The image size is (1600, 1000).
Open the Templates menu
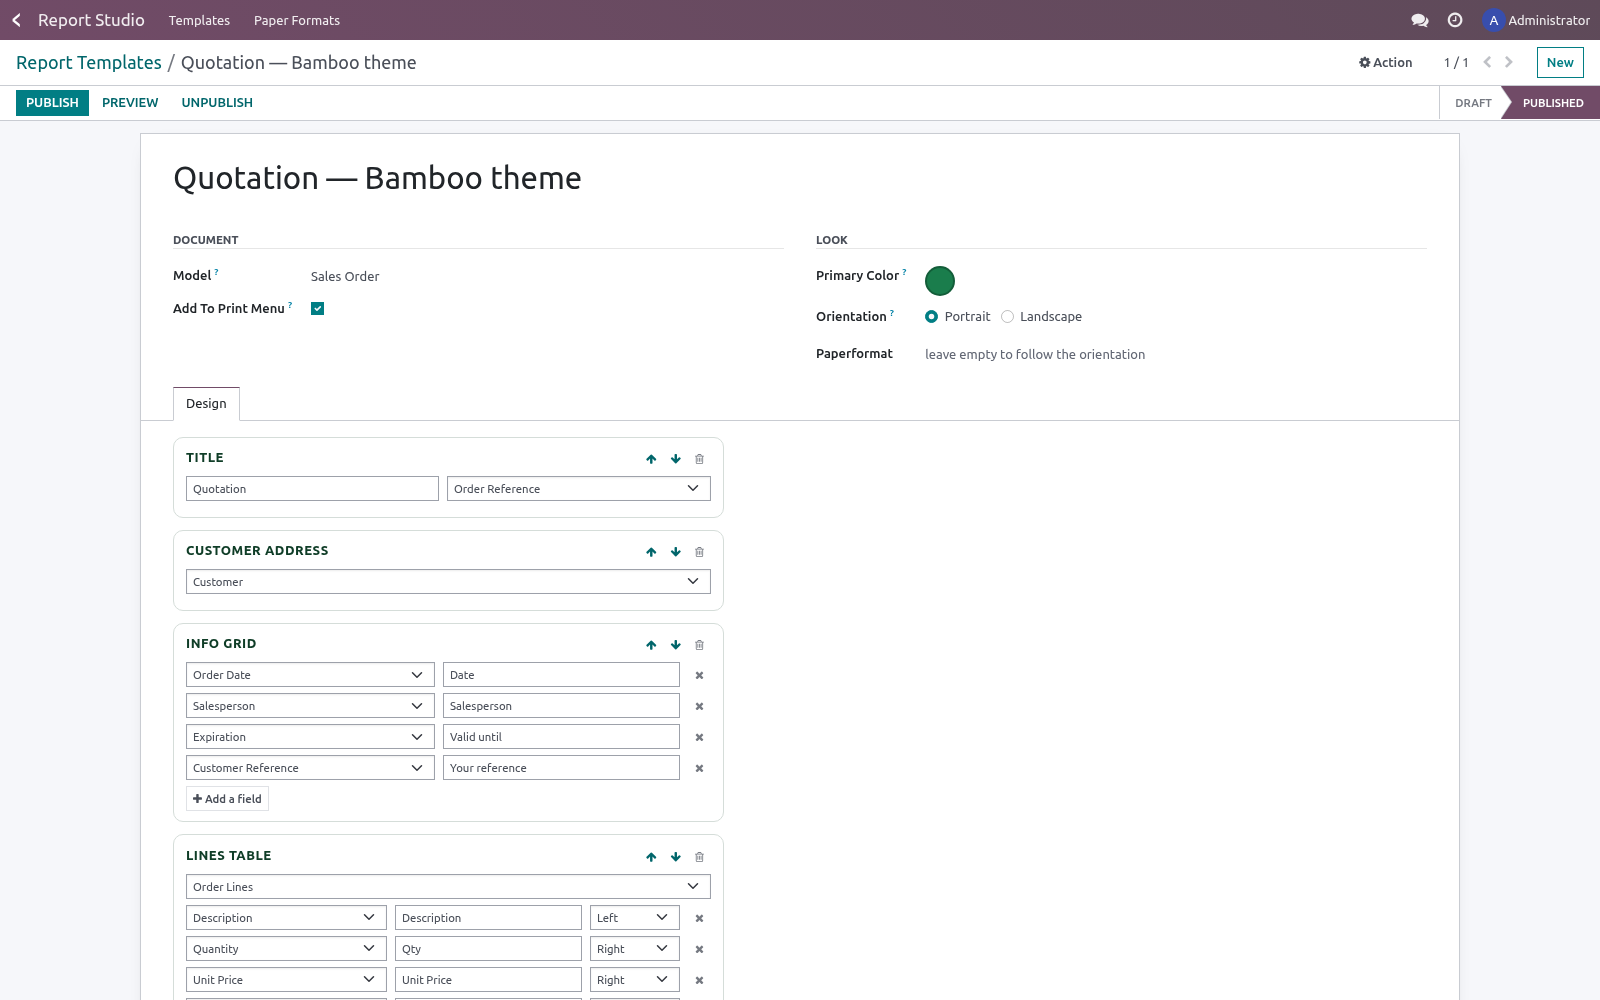click(199, 20)
